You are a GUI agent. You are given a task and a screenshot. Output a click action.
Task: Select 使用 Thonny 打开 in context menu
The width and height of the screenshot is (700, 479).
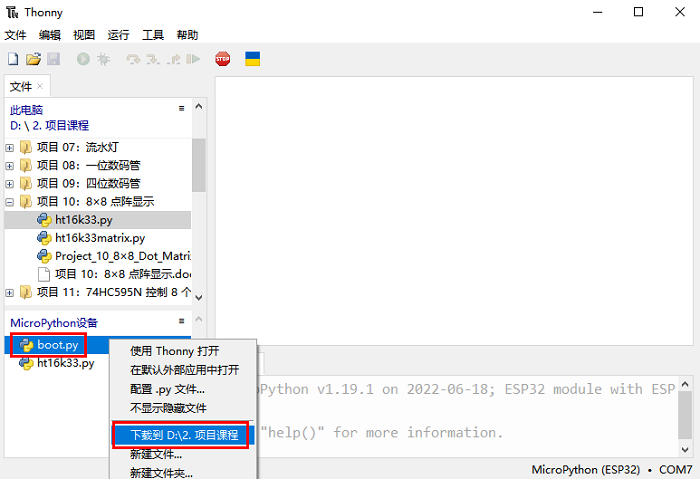pyautogui.click(x=174, y=351)
